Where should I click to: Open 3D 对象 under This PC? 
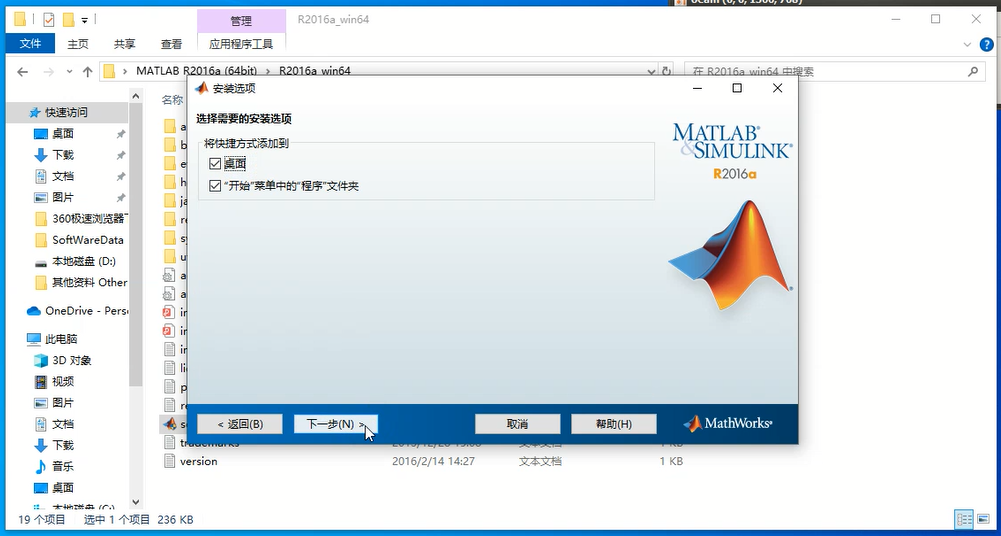point(72,361)
